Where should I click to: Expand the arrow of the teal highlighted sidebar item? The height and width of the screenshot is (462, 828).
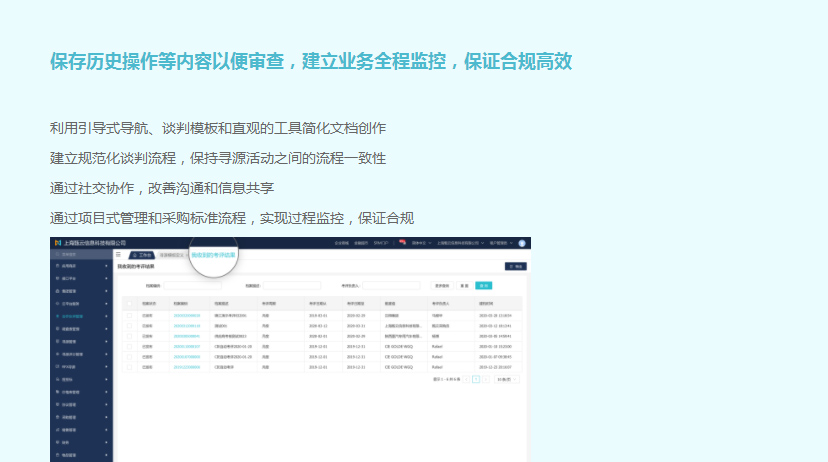(x=106, y=316)
